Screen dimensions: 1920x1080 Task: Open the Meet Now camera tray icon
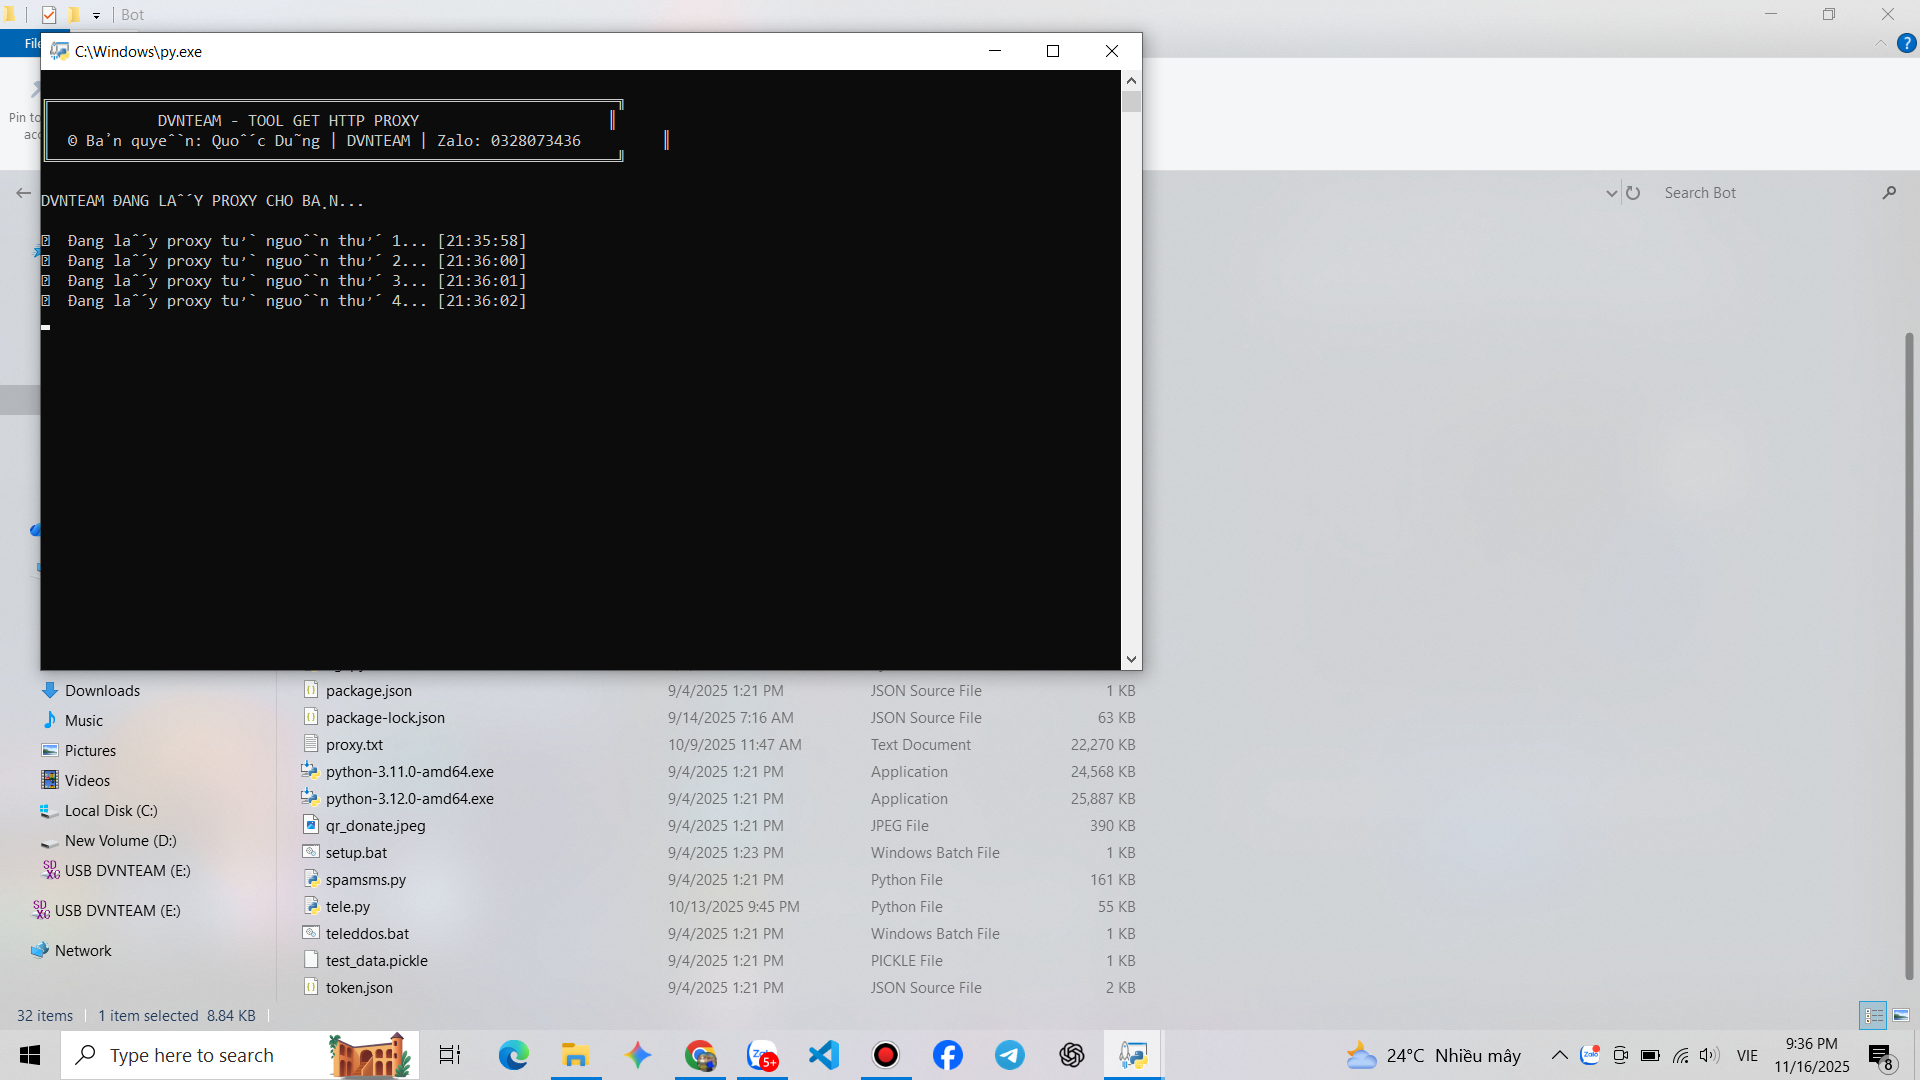click(x=1620, y=1056)
